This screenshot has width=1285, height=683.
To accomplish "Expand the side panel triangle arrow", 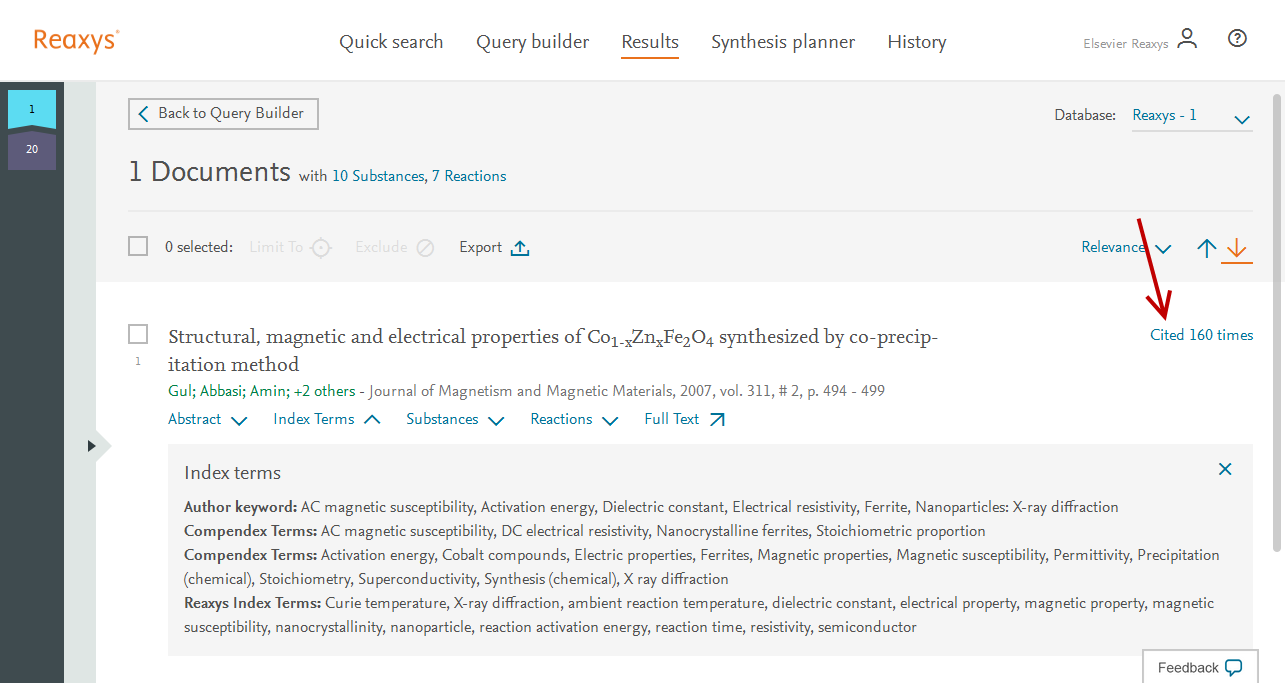I will click(91, 445).
